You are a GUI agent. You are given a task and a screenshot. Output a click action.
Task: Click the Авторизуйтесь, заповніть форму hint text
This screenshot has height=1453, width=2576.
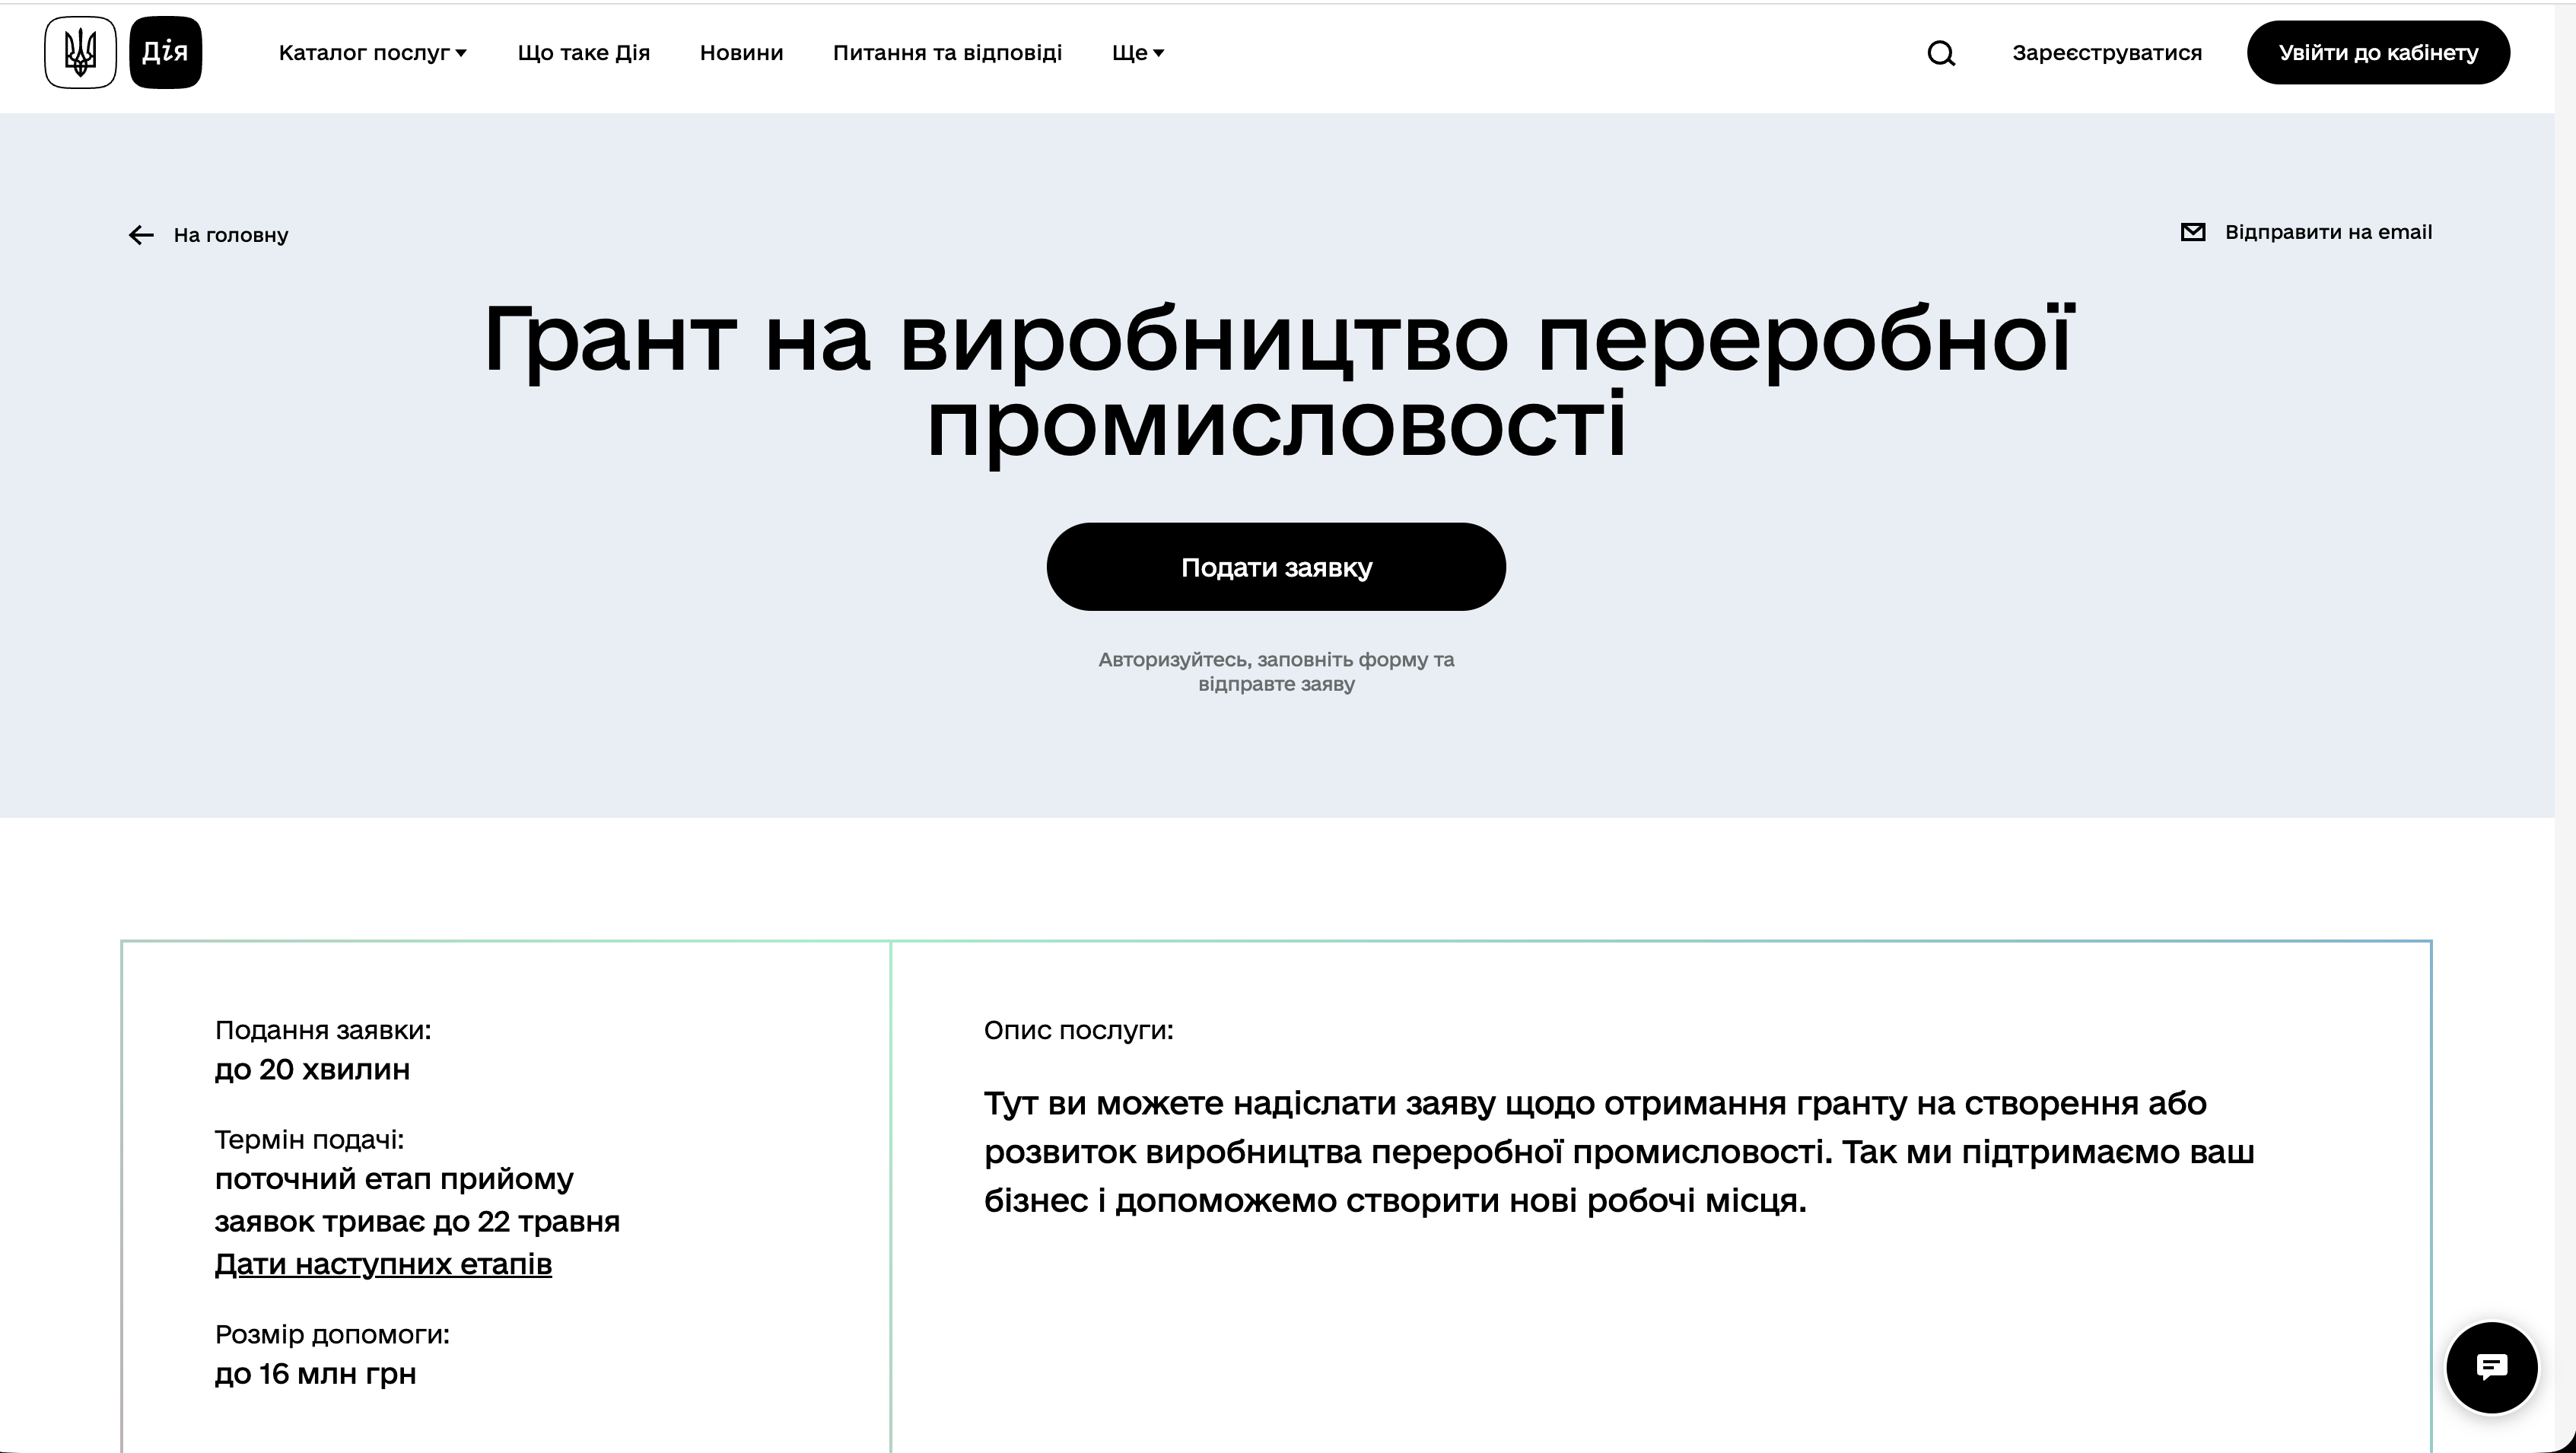pyautogui.click(x=1276, y=672)
